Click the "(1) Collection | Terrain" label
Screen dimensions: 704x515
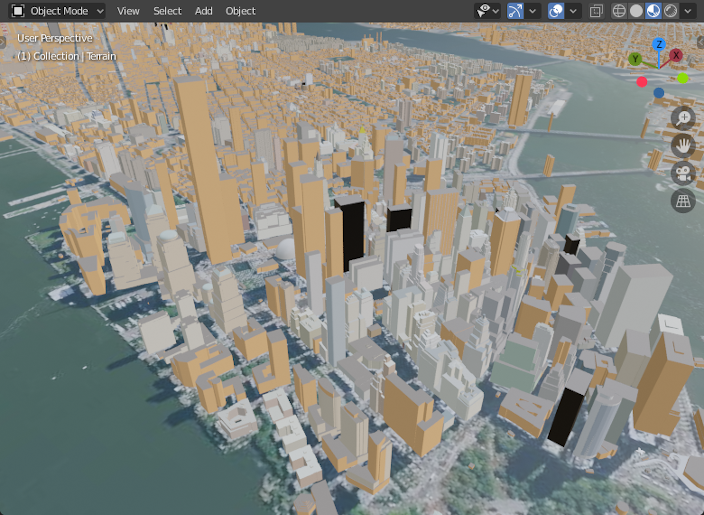(66, 56)
